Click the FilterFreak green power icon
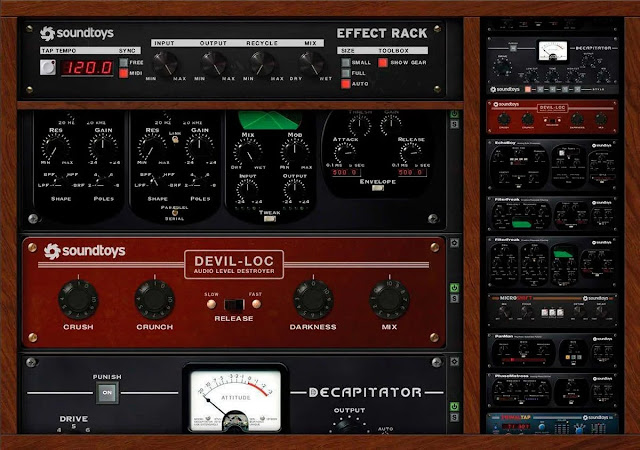The height and width of the screenshot is (450, 640). click(x=454, y=114)
